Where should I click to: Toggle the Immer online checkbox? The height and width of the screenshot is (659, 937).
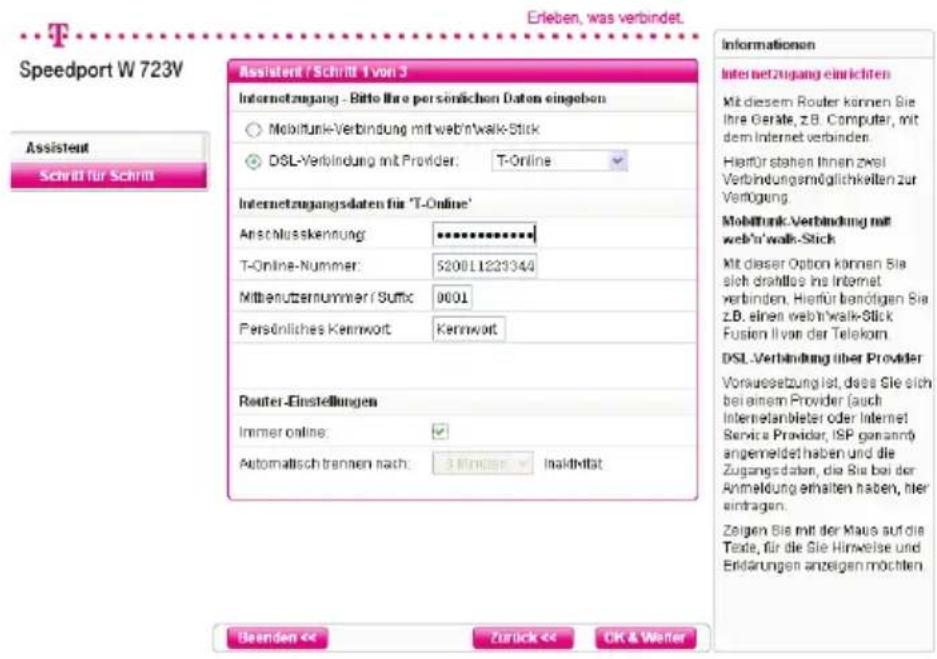coord(440,431)
